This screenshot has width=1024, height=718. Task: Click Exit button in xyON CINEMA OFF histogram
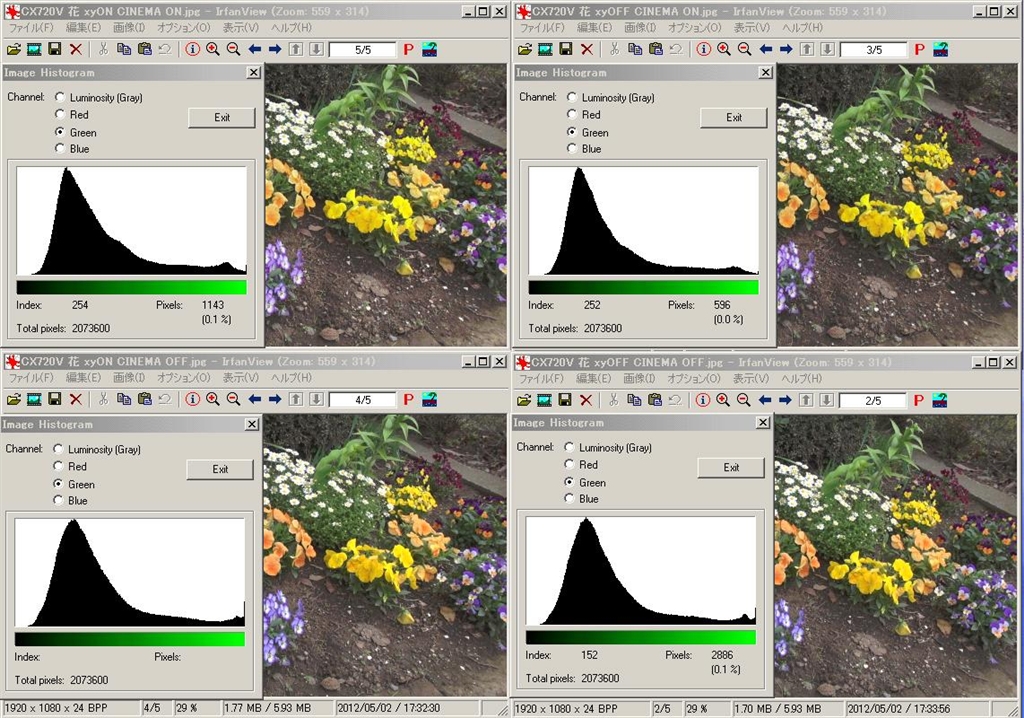tap(220, 469)
